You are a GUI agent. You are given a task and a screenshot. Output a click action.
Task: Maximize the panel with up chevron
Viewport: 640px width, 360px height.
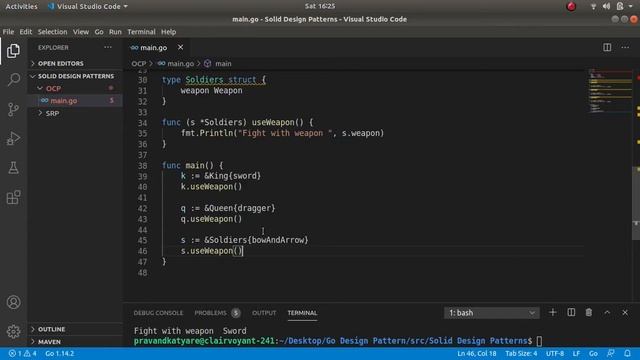pos(607,312)
